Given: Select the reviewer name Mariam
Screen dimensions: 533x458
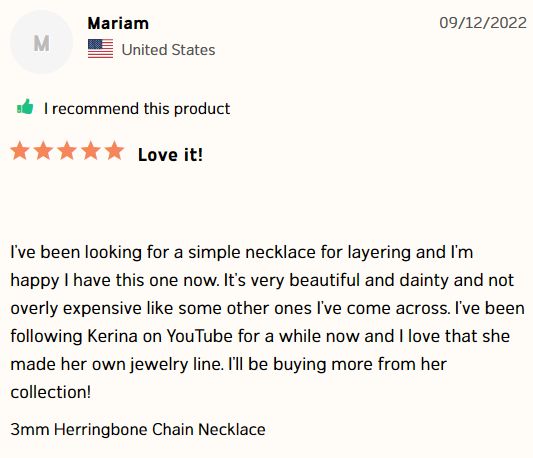Looking at the screenshot, I should [118, 23].
